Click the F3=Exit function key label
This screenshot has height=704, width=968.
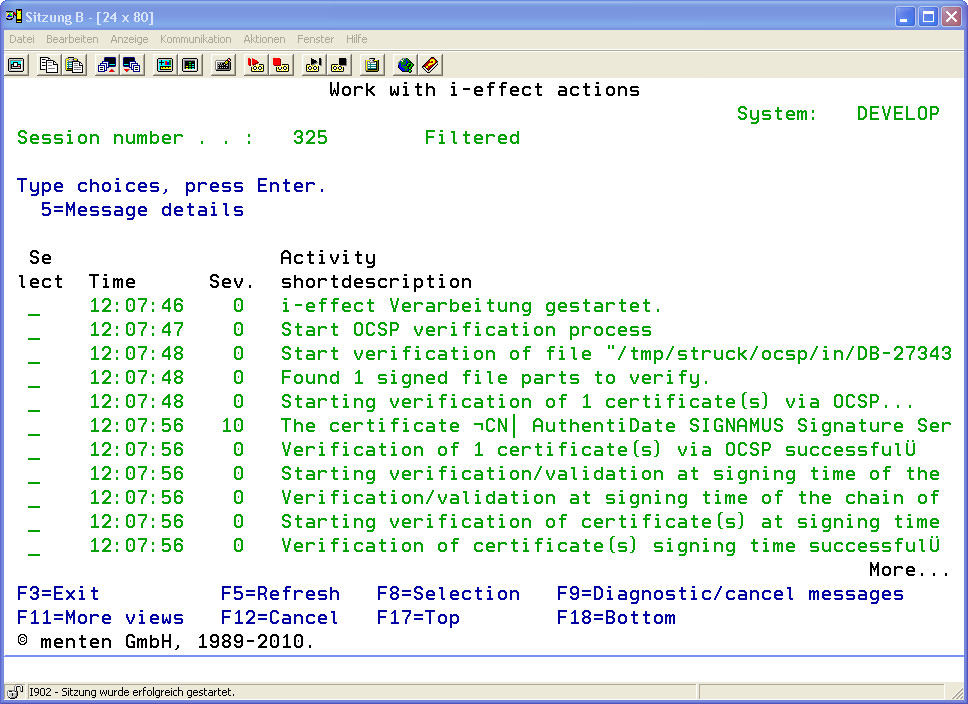(x=58, y=594)
